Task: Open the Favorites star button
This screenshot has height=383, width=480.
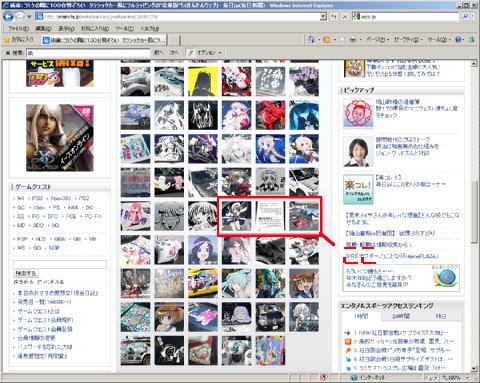Action: (x=19, y=39)
